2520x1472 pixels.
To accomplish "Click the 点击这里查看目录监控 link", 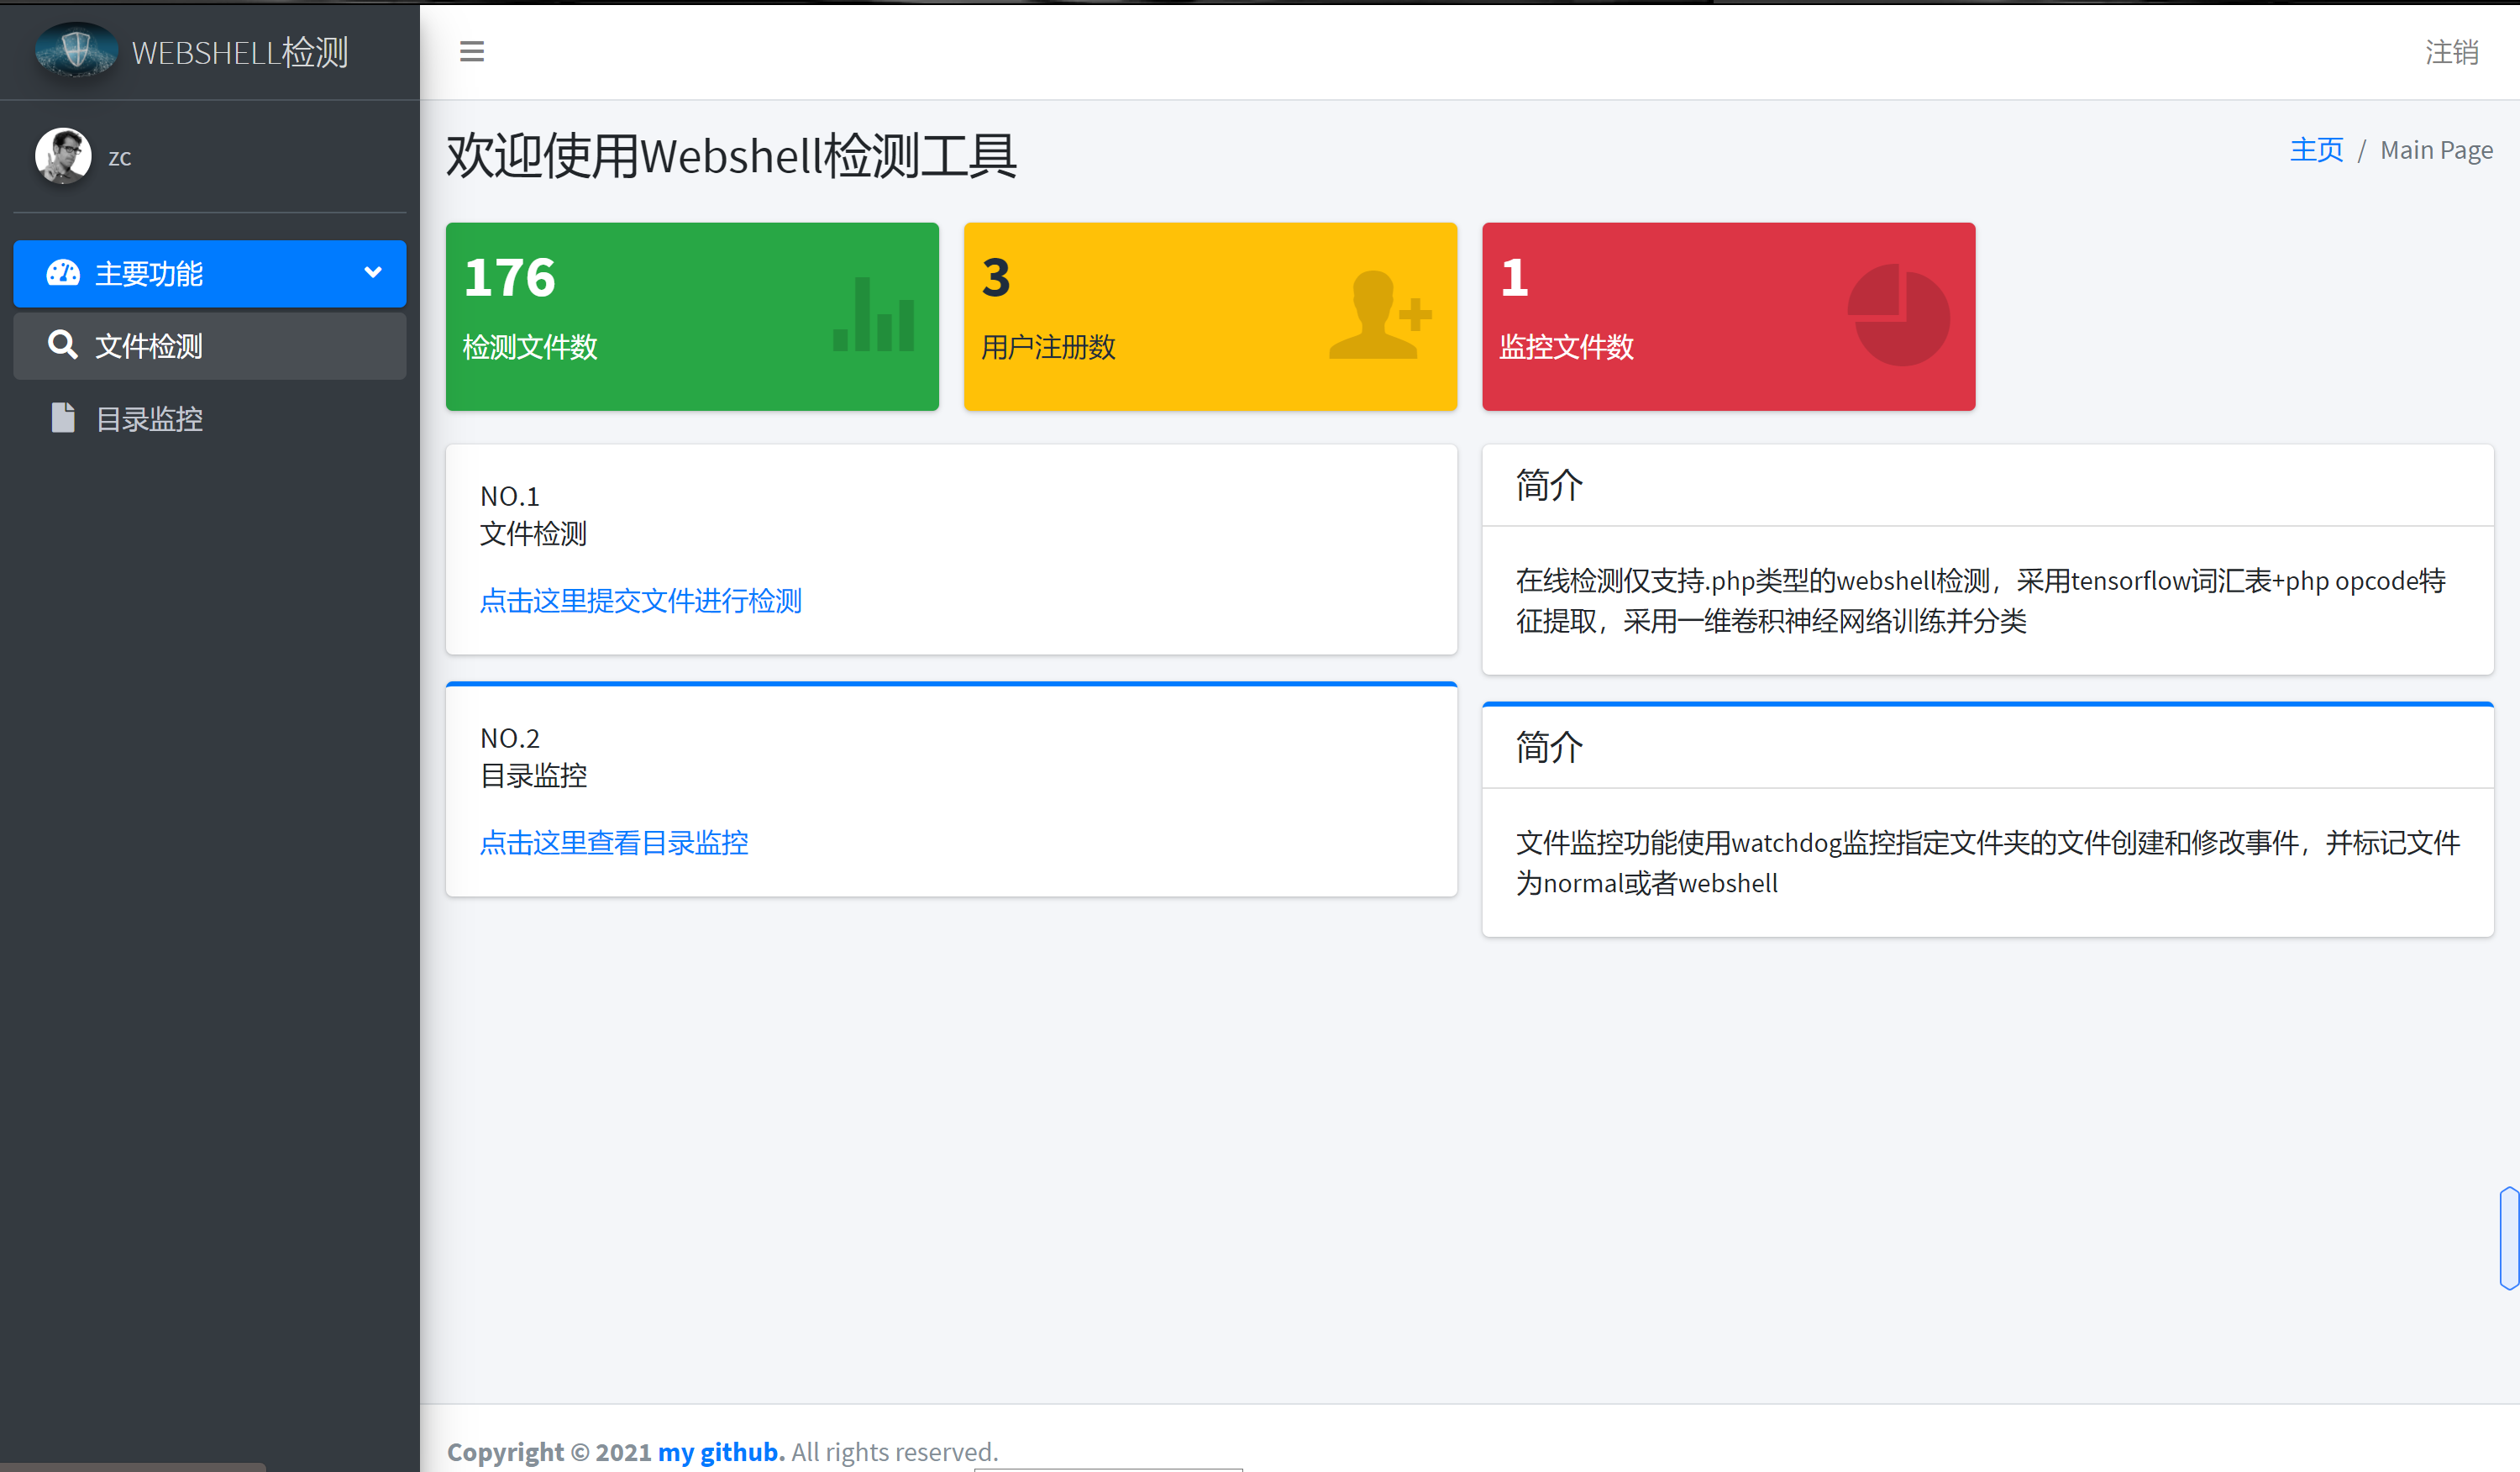I will (x=614, y=842).
